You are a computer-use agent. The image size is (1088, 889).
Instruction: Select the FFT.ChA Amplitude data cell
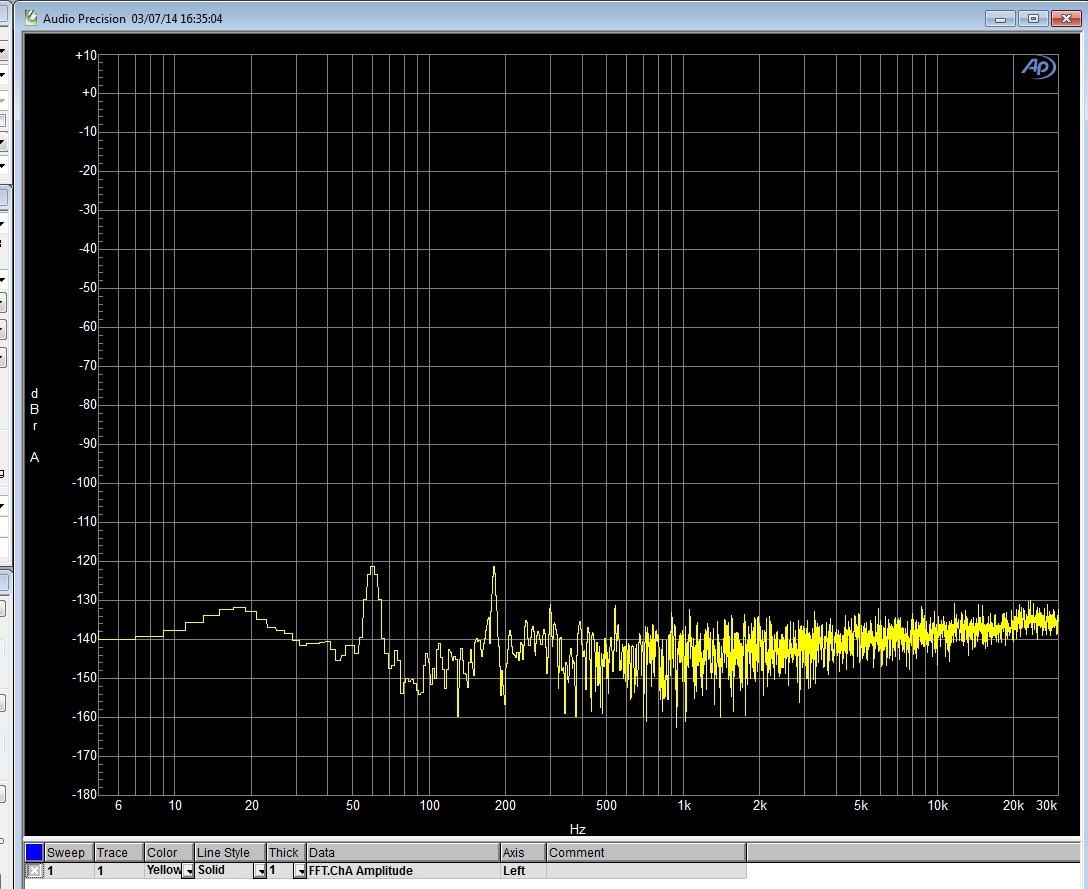point(403,870)
